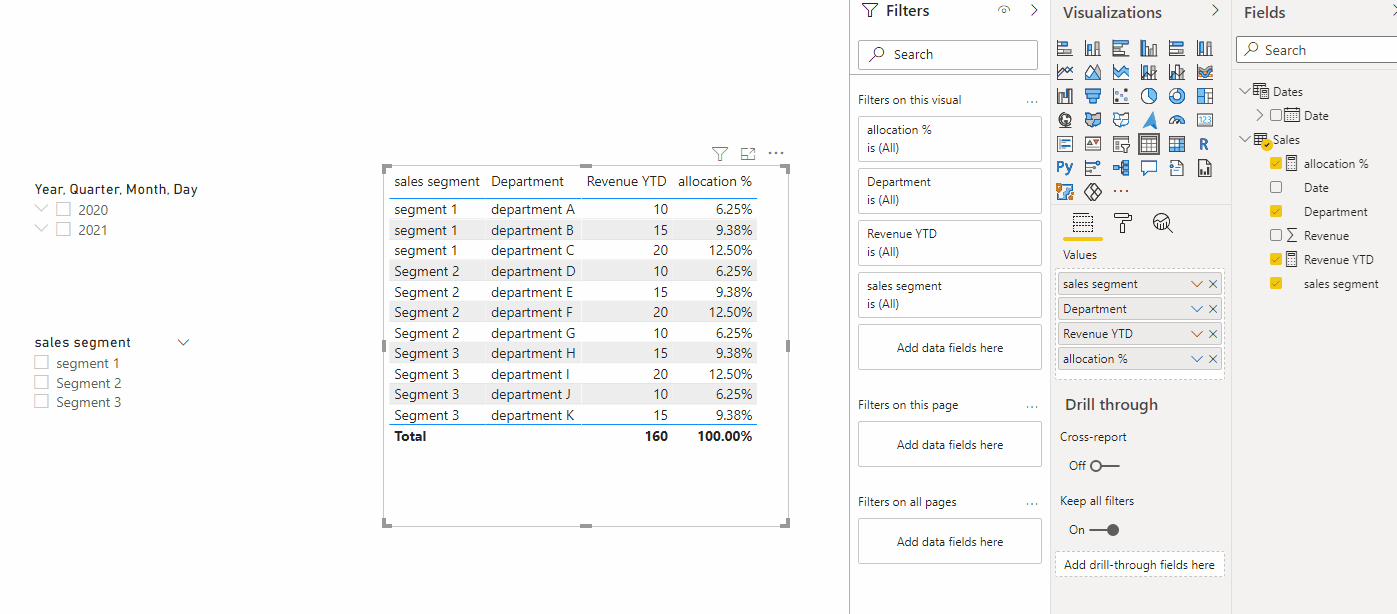The image size is (1397, 614).
Task: Switch to the Format paint roller tab
Action: click(1122, 223)
